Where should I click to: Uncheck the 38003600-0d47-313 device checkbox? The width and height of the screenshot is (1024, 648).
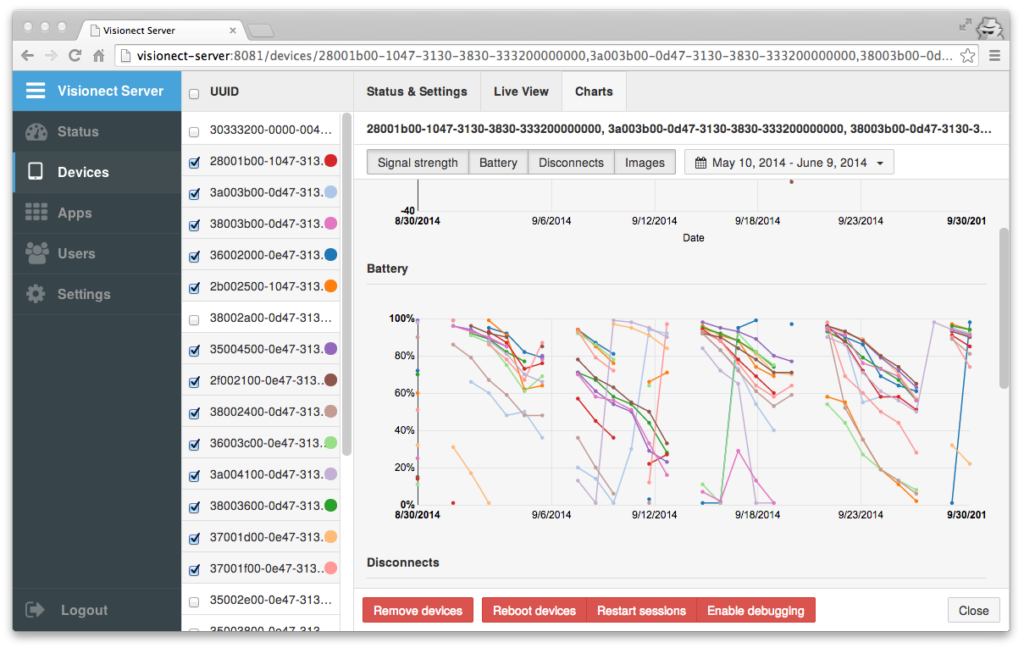pyautogui.click(x=194, y=508)
